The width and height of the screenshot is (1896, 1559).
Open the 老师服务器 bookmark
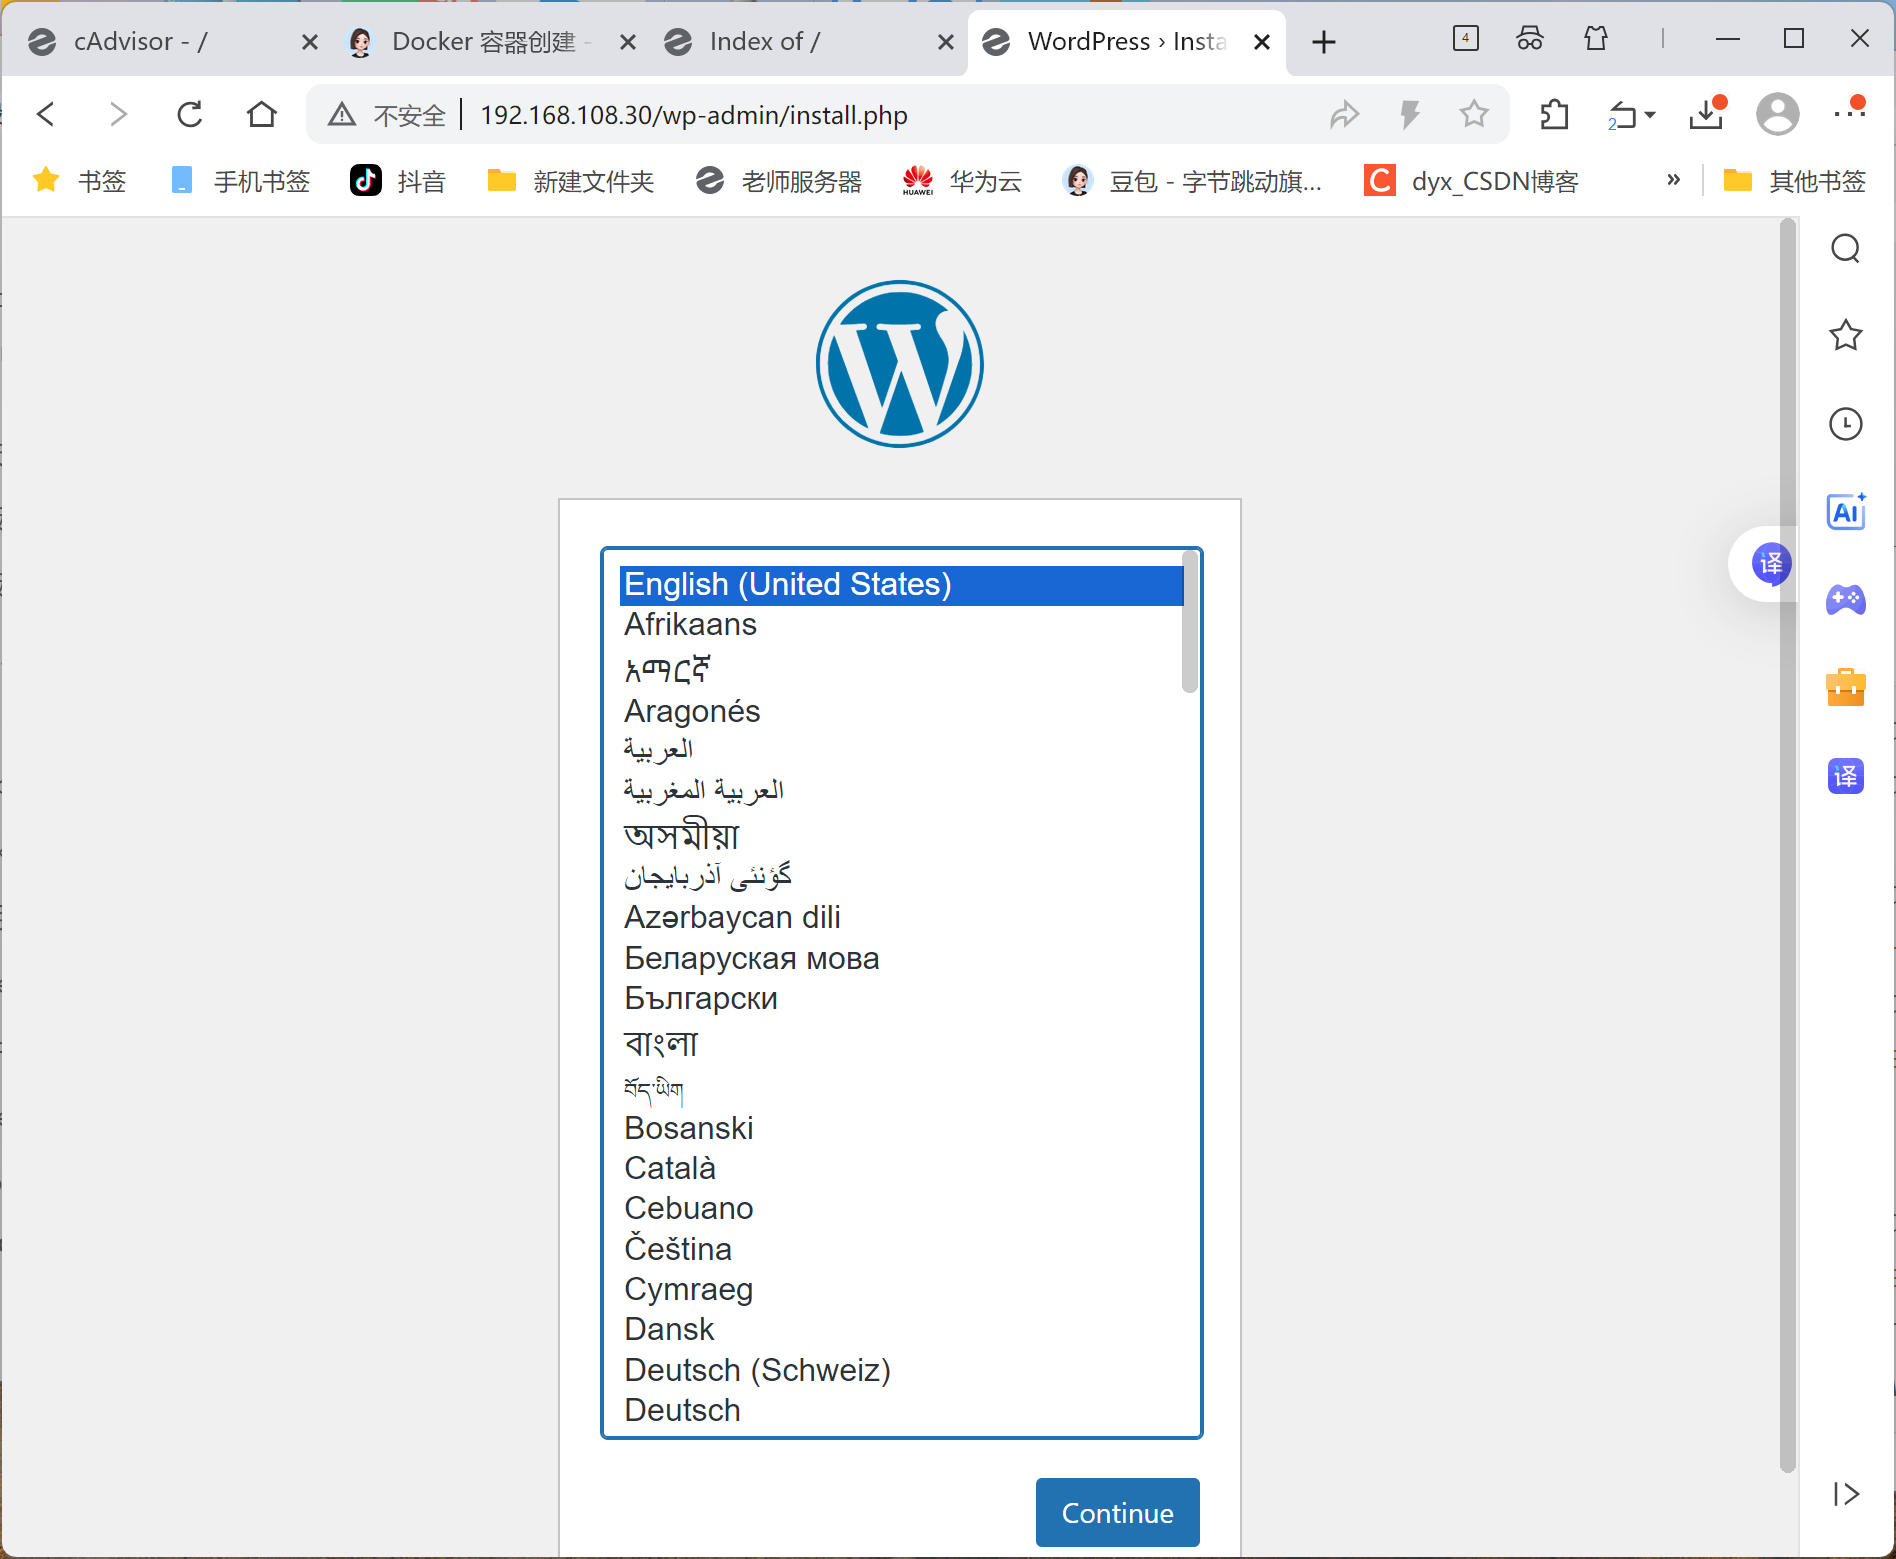[779, 181]
